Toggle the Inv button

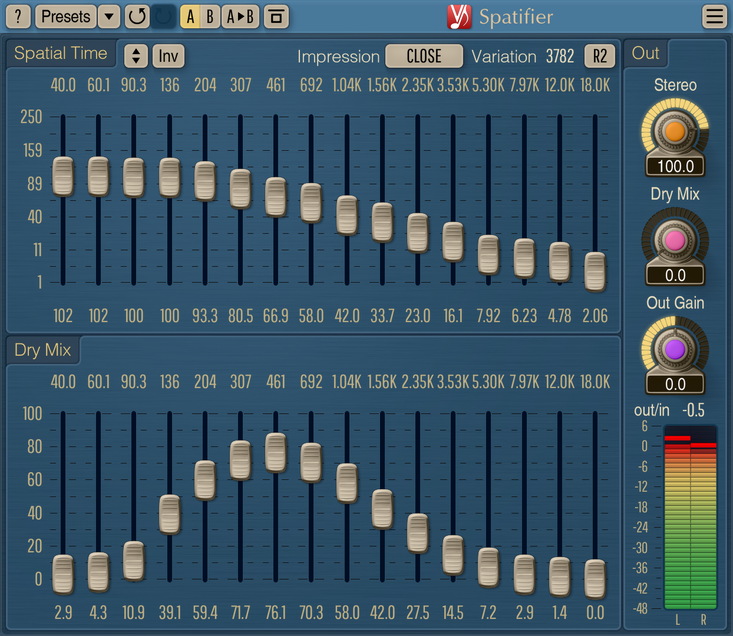coord(168,56)
